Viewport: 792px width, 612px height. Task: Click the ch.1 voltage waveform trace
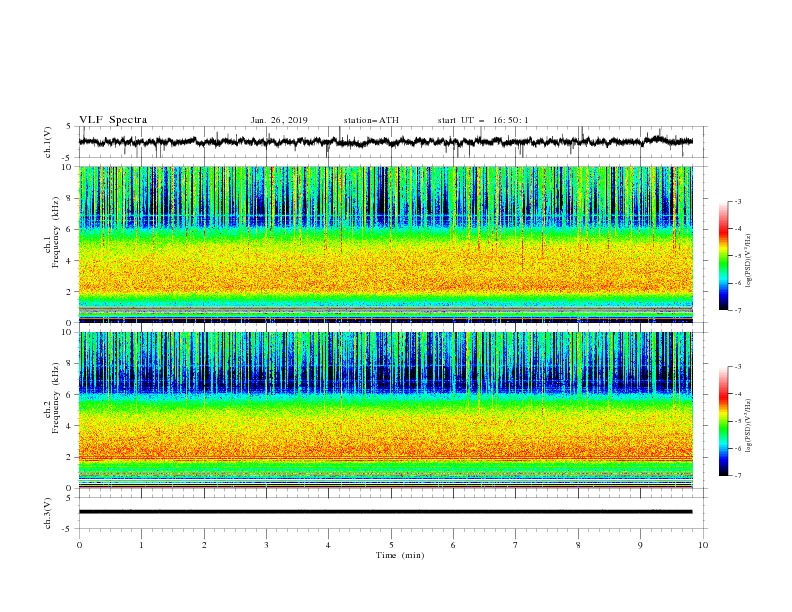[385, 142]
